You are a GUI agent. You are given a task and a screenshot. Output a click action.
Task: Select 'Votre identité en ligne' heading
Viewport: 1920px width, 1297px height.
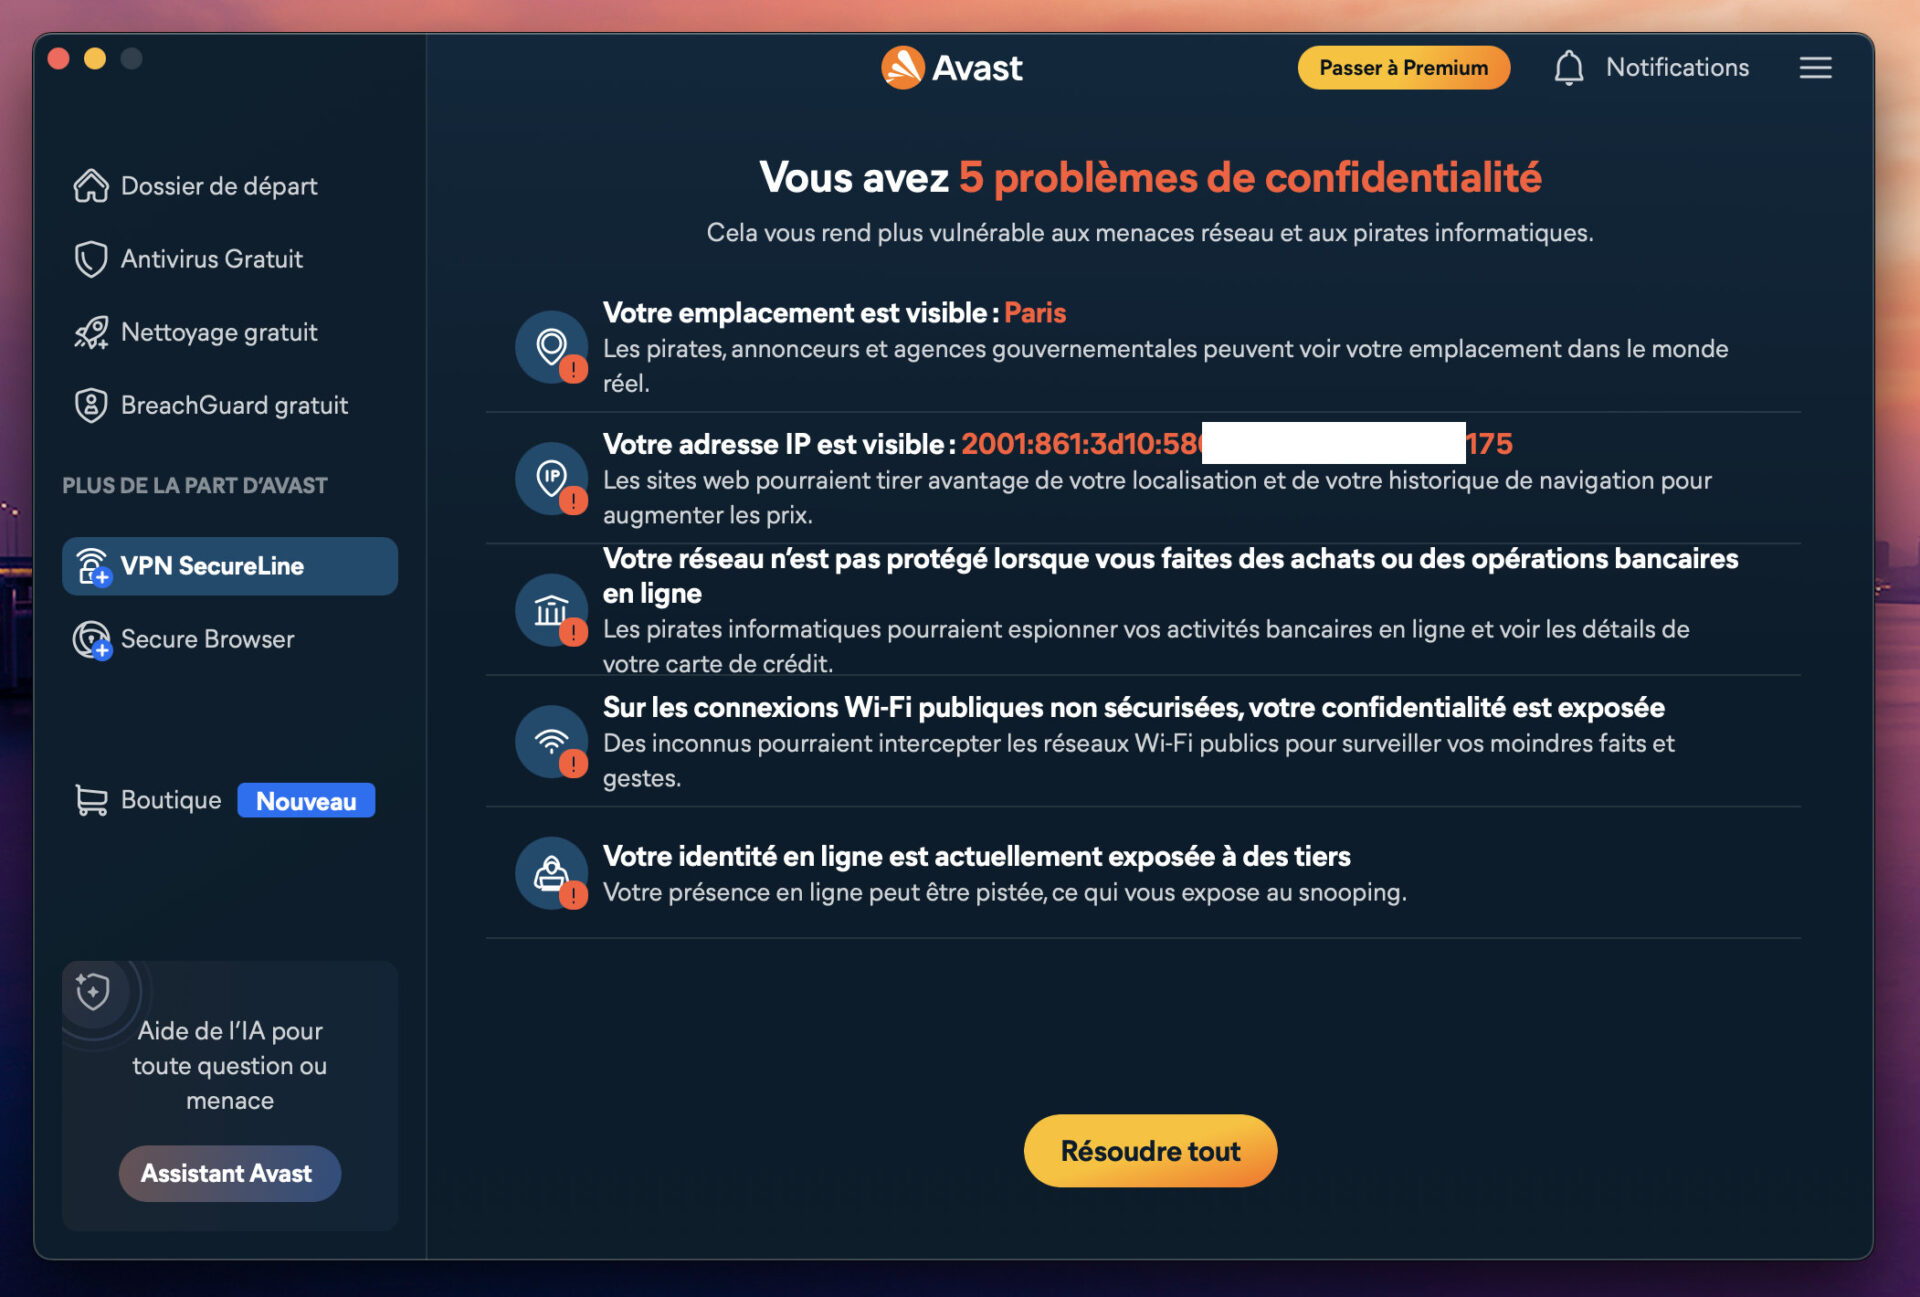(x=976, y=856)
